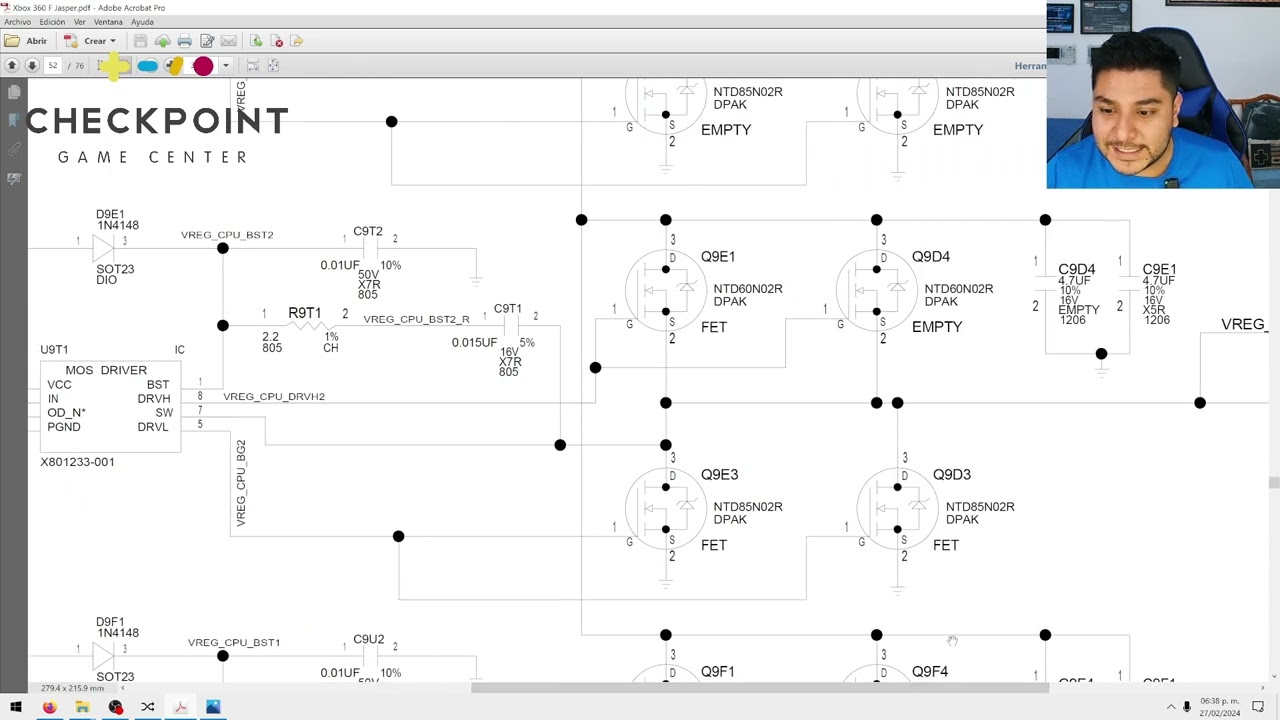Click the horizontal scrollbar thumb
Viewport: 1280px width, 720px height.
click(x=760, y=687)
